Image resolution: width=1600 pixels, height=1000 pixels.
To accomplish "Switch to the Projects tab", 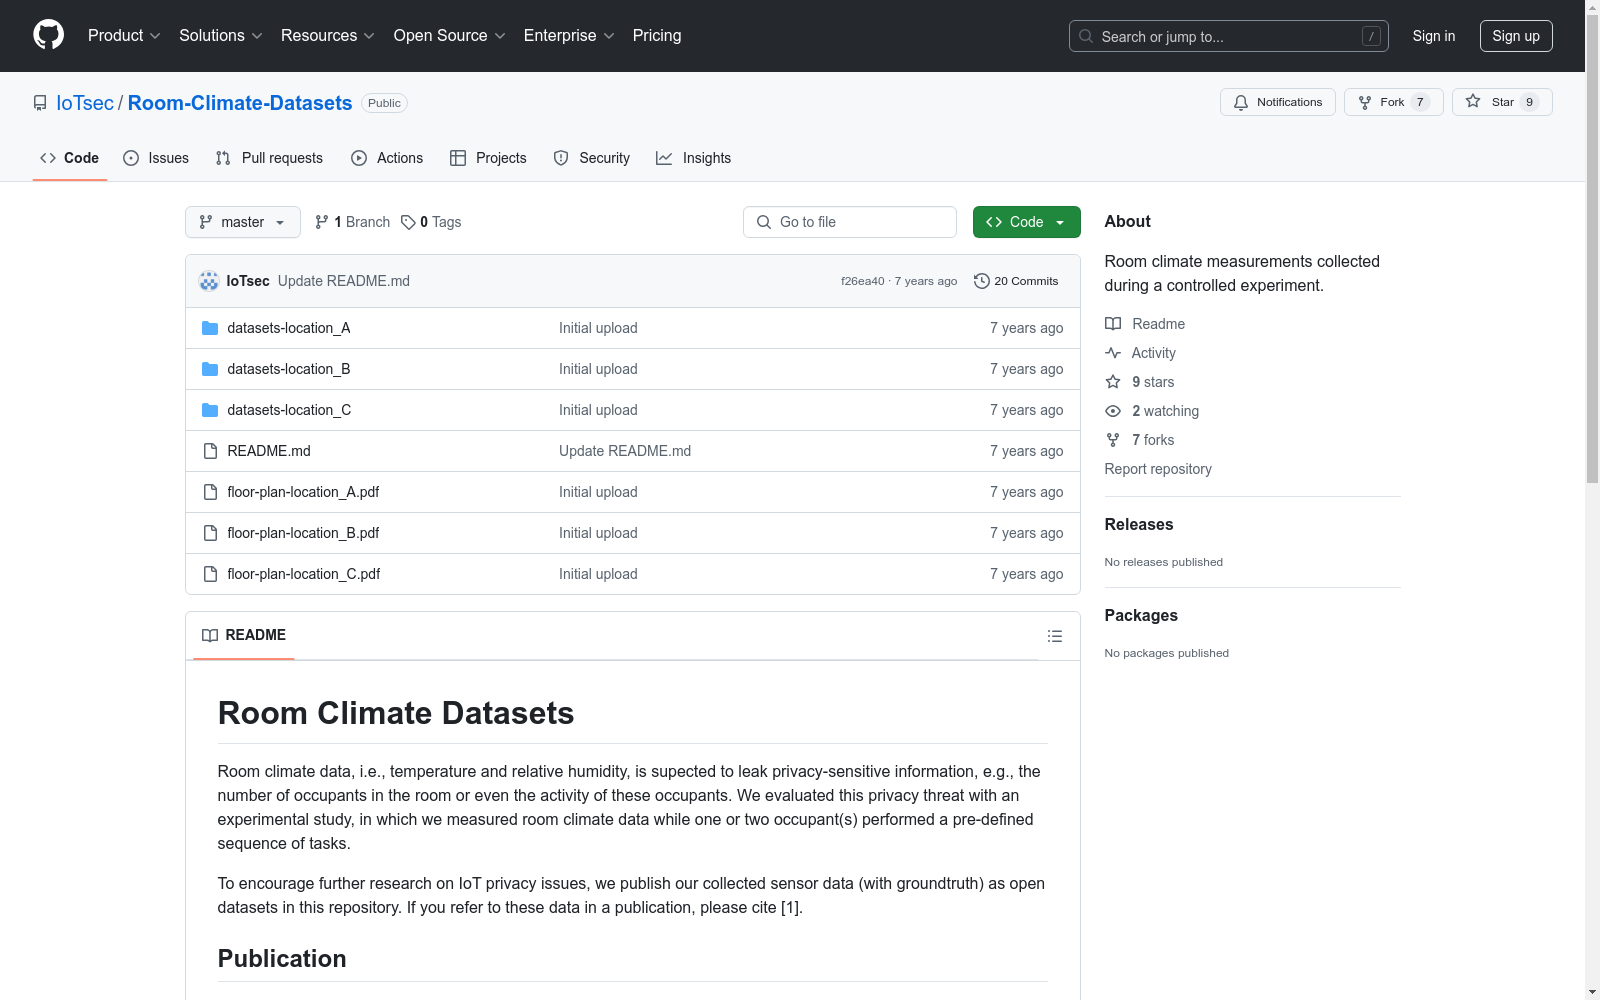I will click(488, 158).
